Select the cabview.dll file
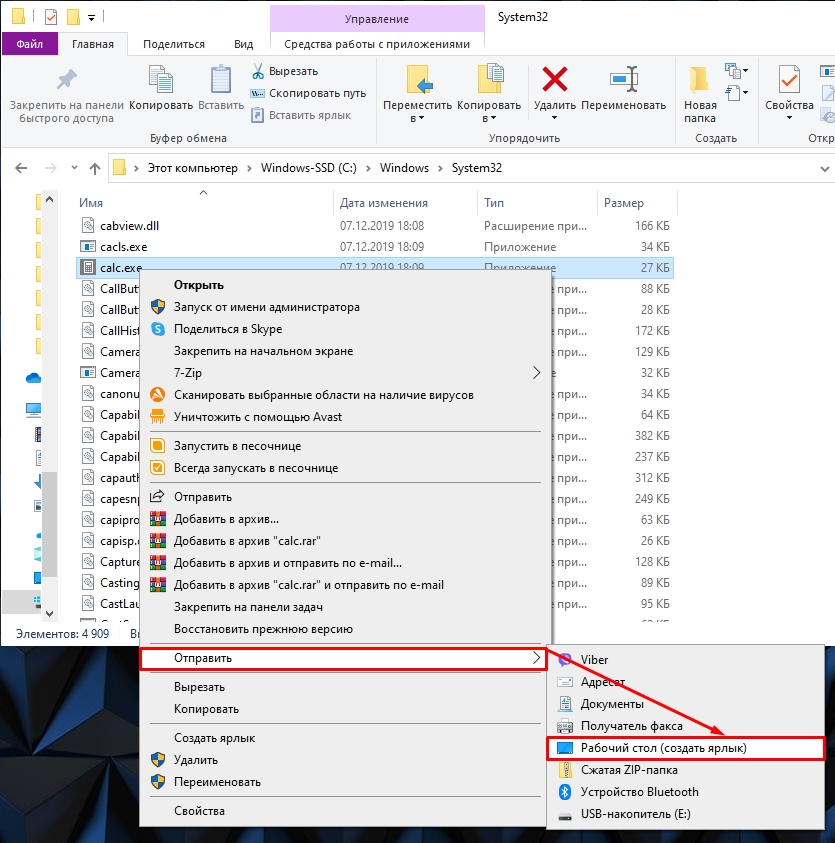 click(129, 225)
